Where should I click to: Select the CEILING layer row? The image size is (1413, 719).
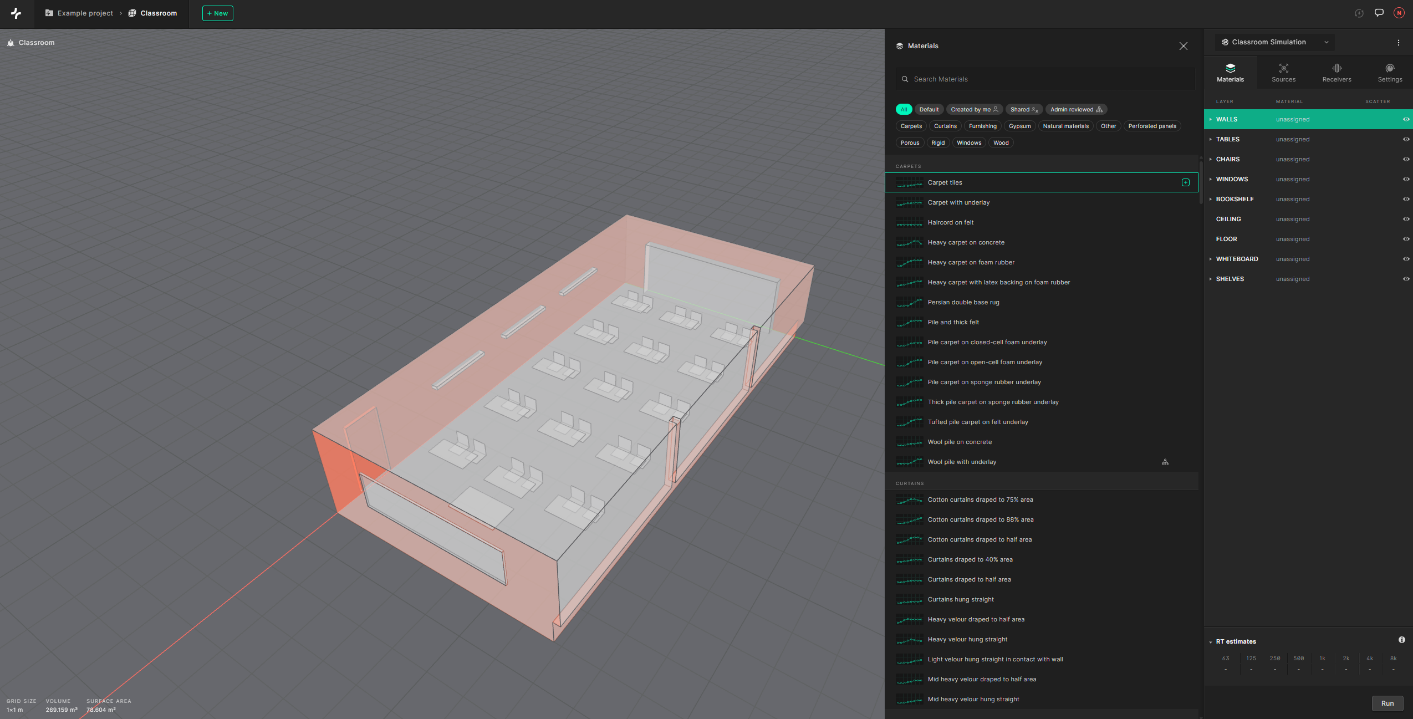[x=1308, y=219]
